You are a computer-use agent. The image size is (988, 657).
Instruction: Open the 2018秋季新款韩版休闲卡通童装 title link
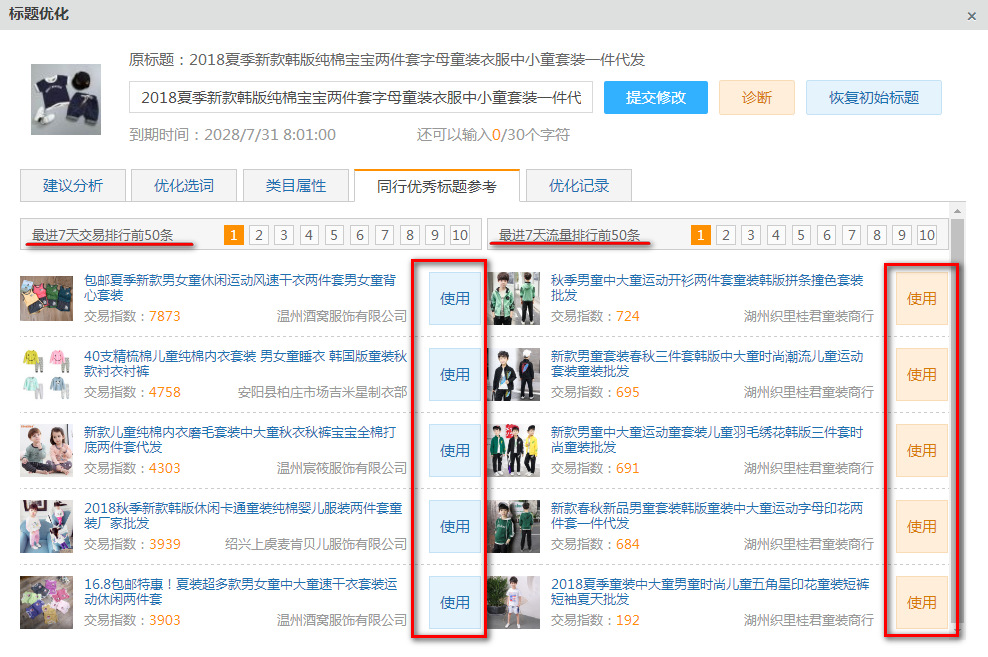point(243,515)
